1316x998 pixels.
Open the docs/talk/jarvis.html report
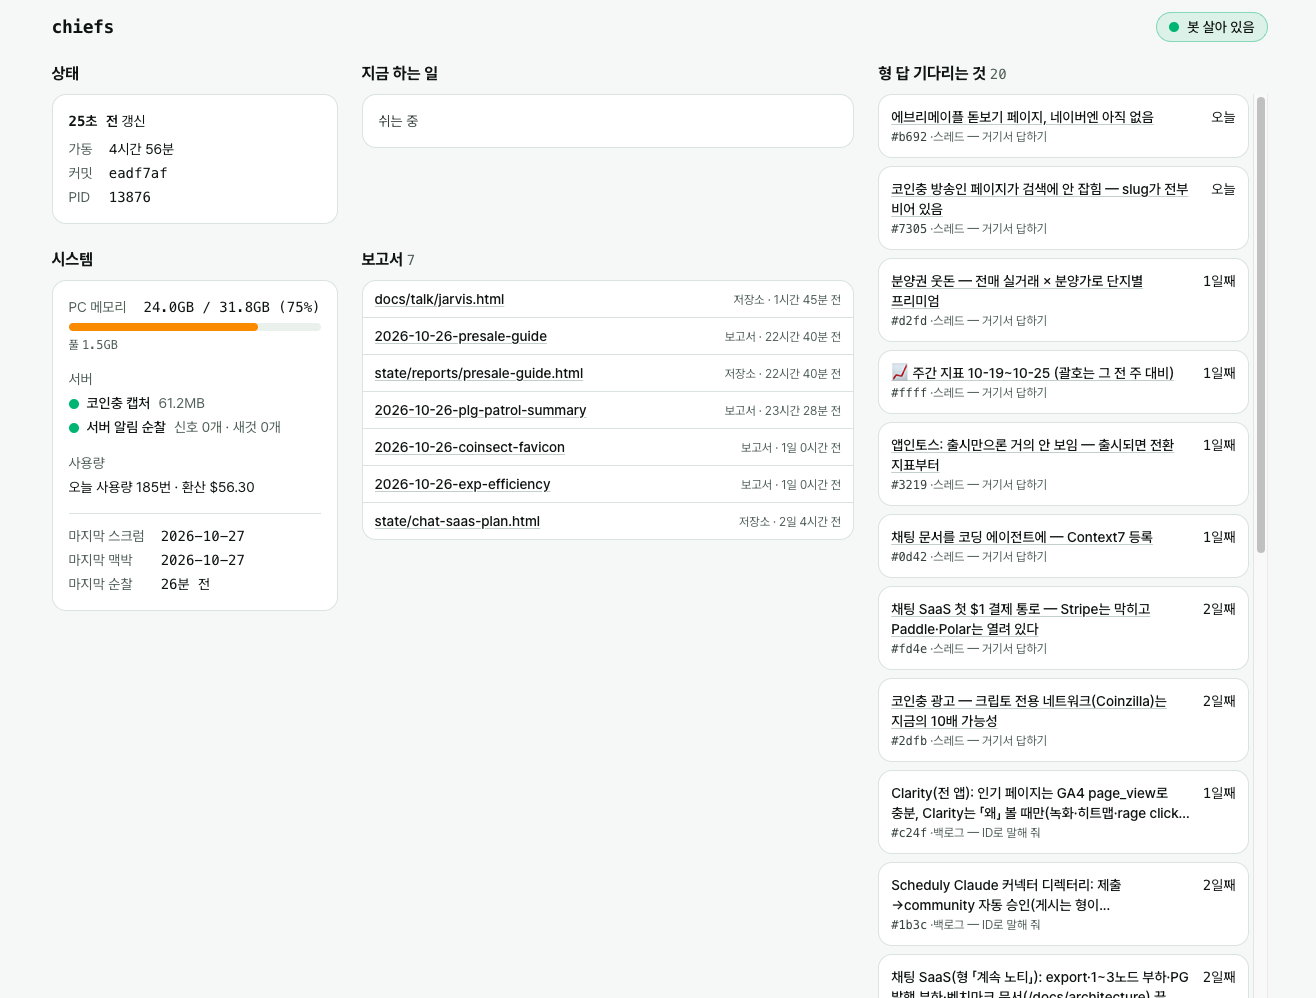pyautogui.click(x=439, y=299)
